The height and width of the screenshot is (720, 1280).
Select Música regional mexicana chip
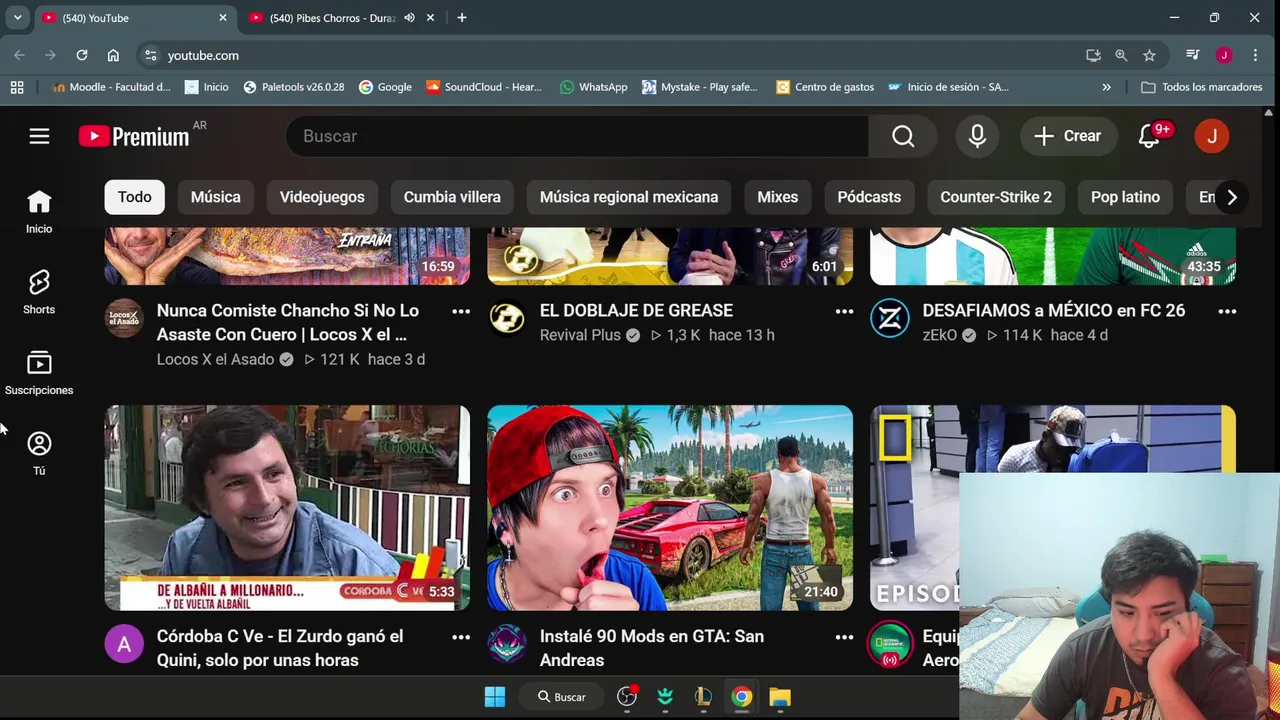629,197
